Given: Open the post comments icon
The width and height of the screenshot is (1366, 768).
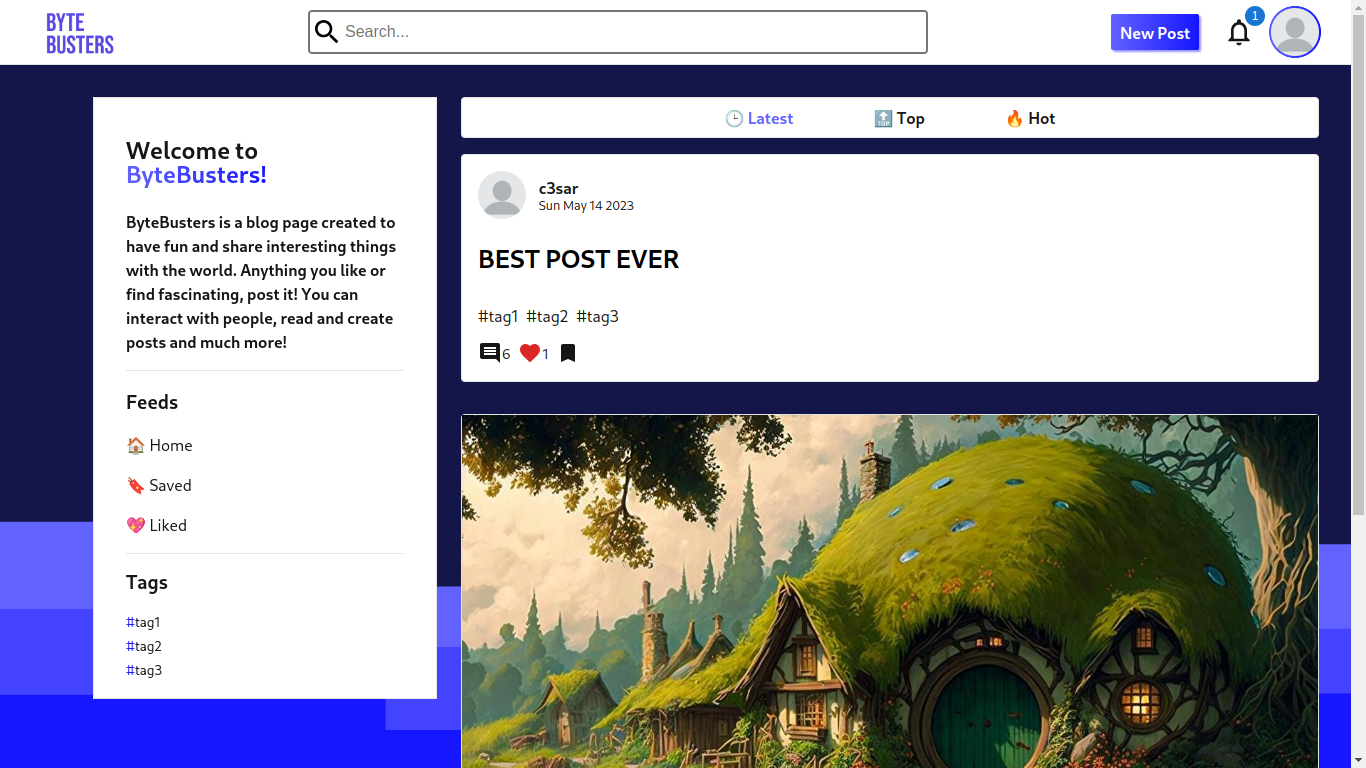Looking at the screenshot, I should [x=490, y=353].
